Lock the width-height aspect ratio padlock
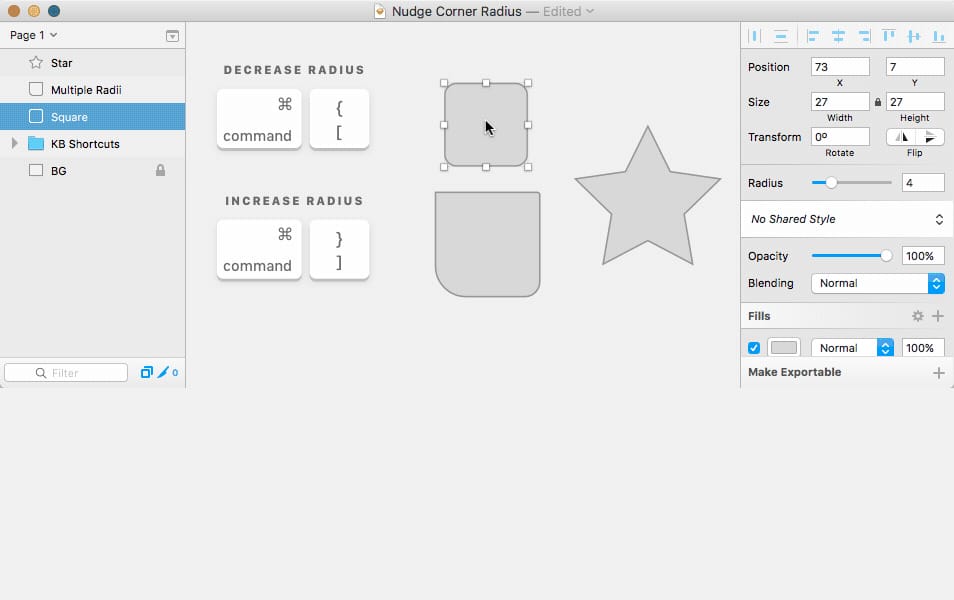Screen dimensions: 954x600 coord(877,101)
